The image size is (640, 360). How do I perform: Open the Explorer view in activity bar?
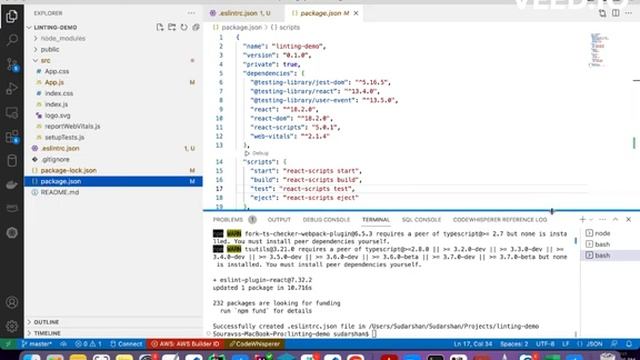pos(12,16)
